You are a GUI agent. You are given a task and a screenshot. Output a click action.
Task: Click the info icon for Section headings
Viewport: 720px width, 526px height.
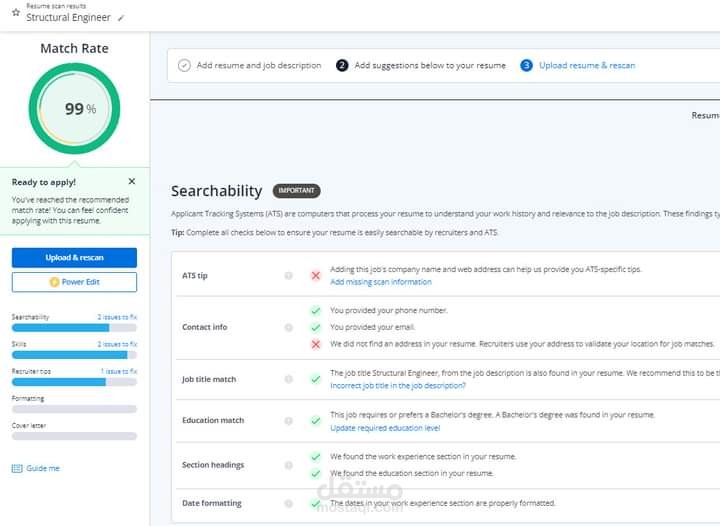tap(288, 465)
